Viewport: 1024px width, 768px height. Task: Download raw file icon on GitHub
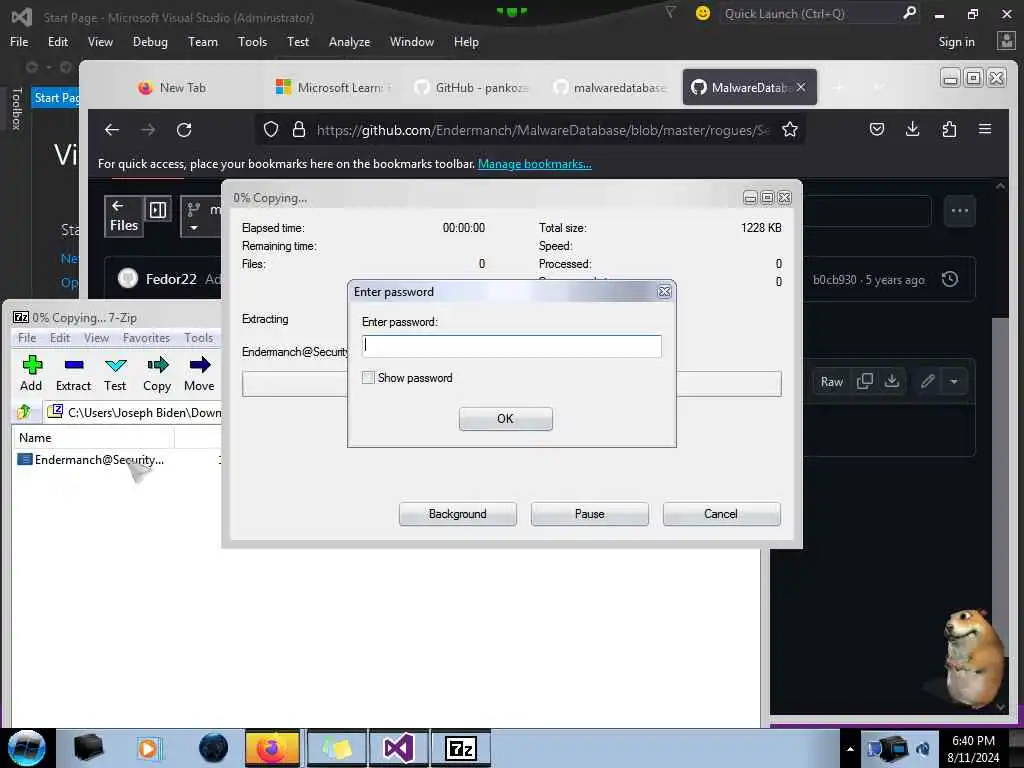click(892, 381)
